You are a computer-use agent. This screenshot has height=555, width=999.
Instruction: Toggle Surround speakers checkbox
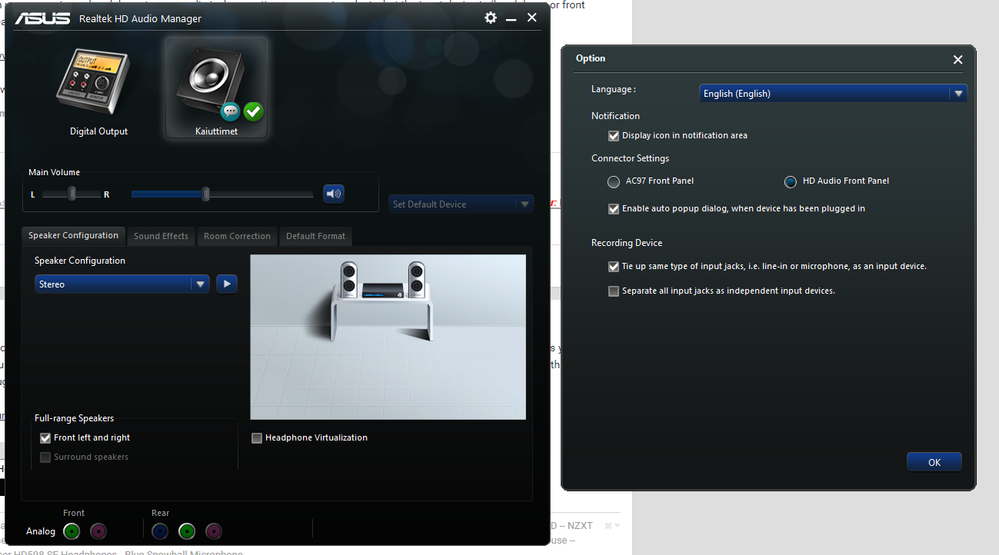45,457
